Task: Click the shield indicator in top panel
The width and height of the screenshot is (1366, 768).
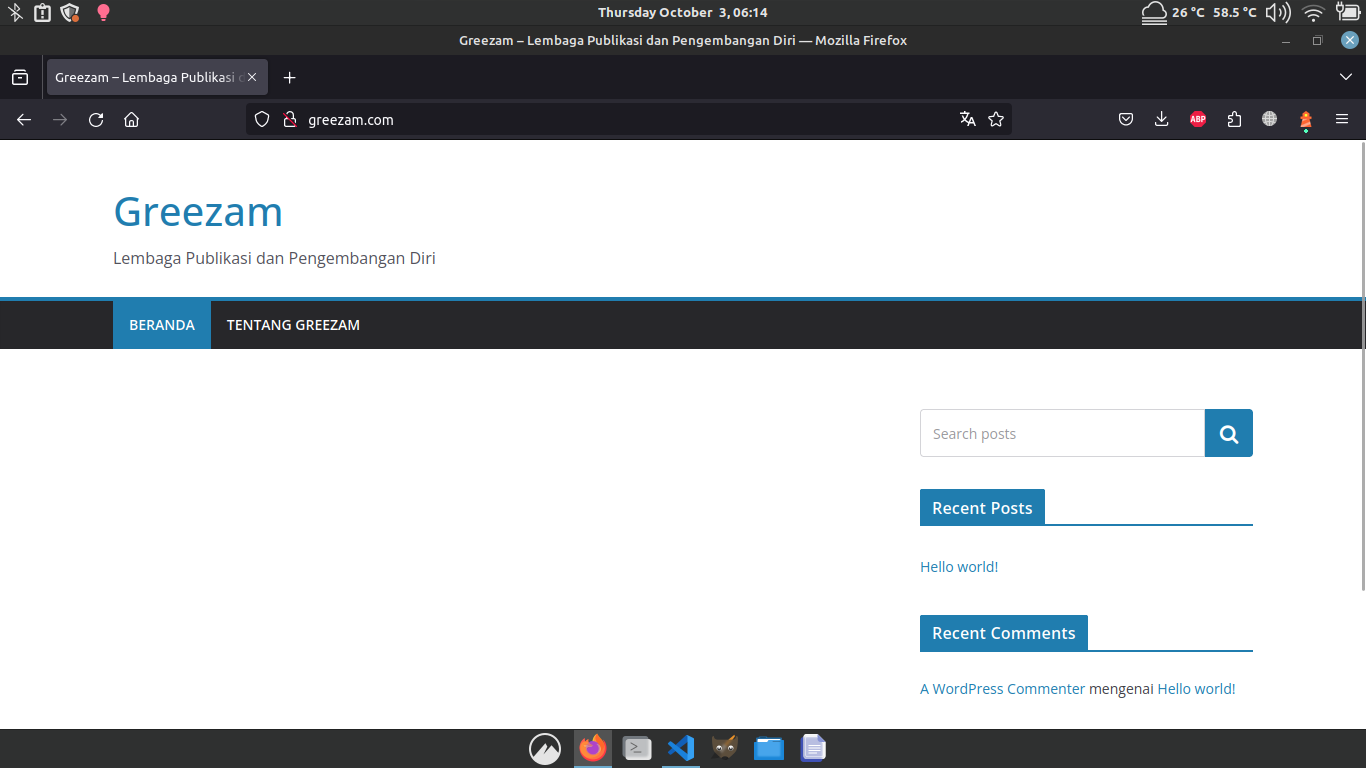Action: [70, 13]
